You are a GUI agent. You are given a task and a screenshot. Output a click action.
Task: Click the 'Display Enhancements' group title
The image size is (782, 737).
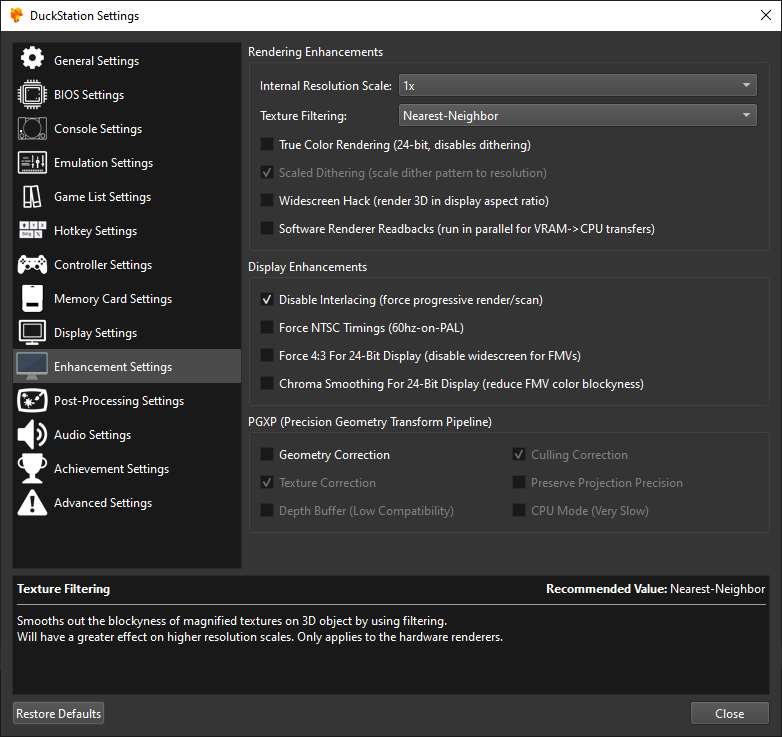pyautogui.click(x=307, y=267)
